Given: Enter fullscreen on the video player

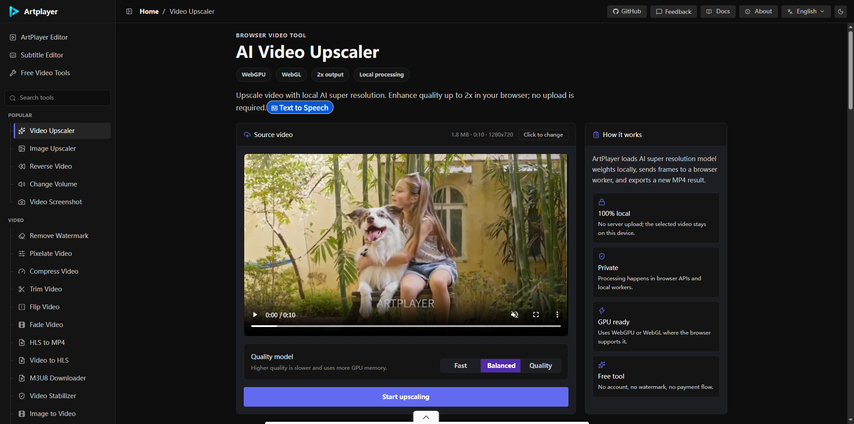Looking at the screenshot, I should pyautogui.click(x=536, y=315).
